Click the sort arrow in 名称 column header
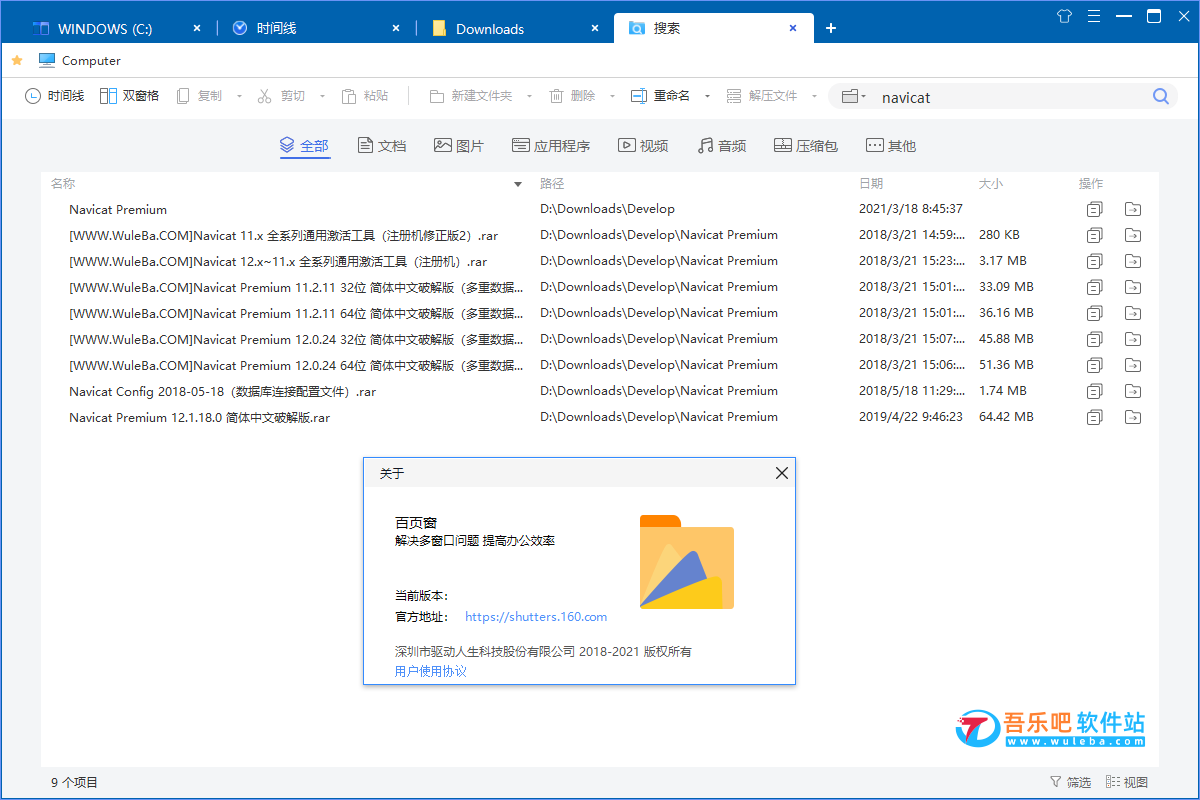This screenshot has width=1200, height=800. [518, 184]
